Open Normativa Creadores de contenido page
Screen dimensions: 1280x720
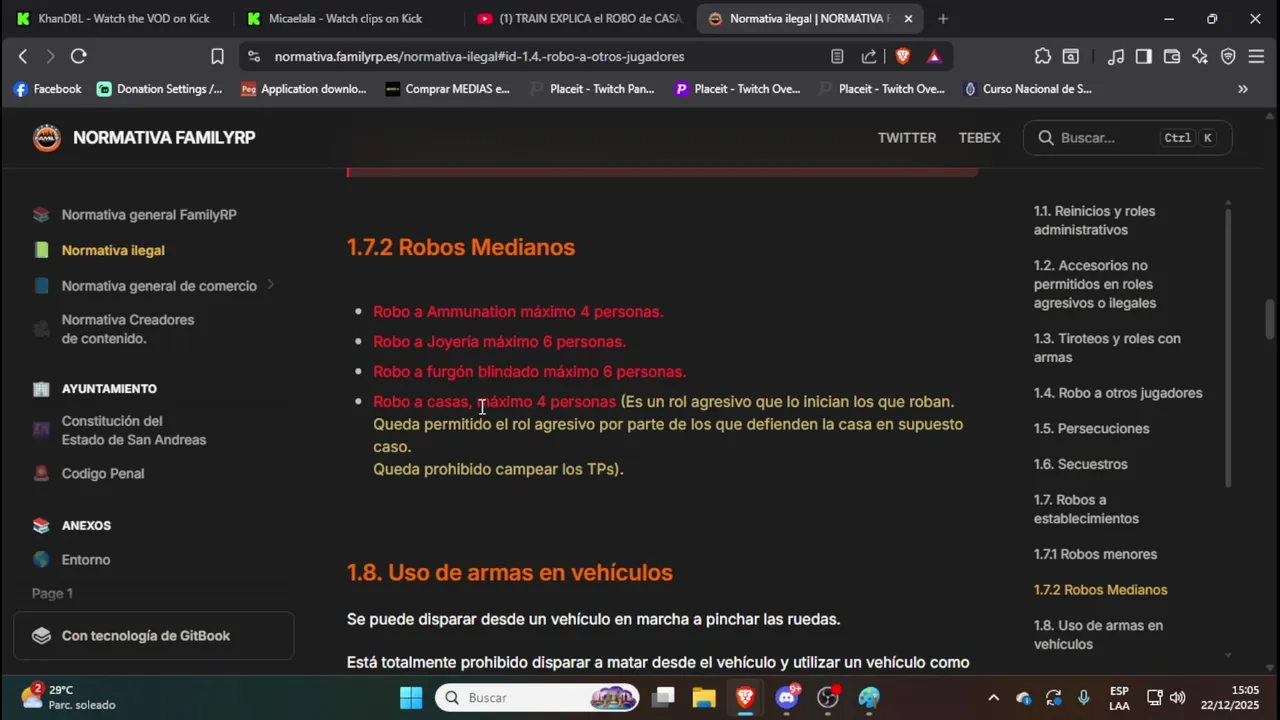tap(128, 329)
